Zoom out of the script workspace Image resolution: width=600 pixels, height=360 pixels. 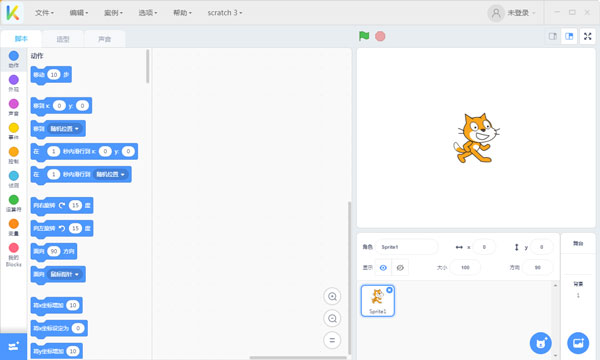click(x=332, y=318)
